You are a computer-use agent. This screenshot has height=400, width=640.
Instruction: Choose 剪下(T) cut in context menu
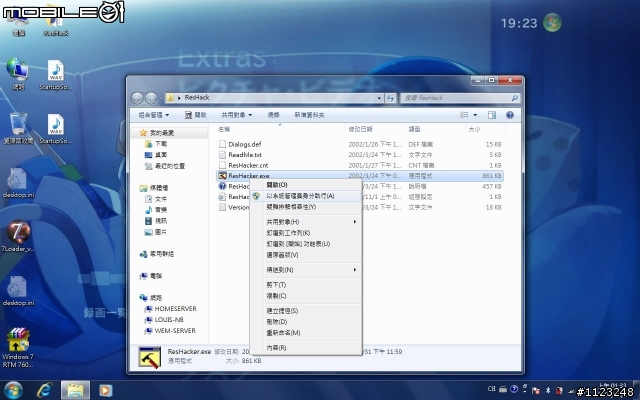pos(306,284)
